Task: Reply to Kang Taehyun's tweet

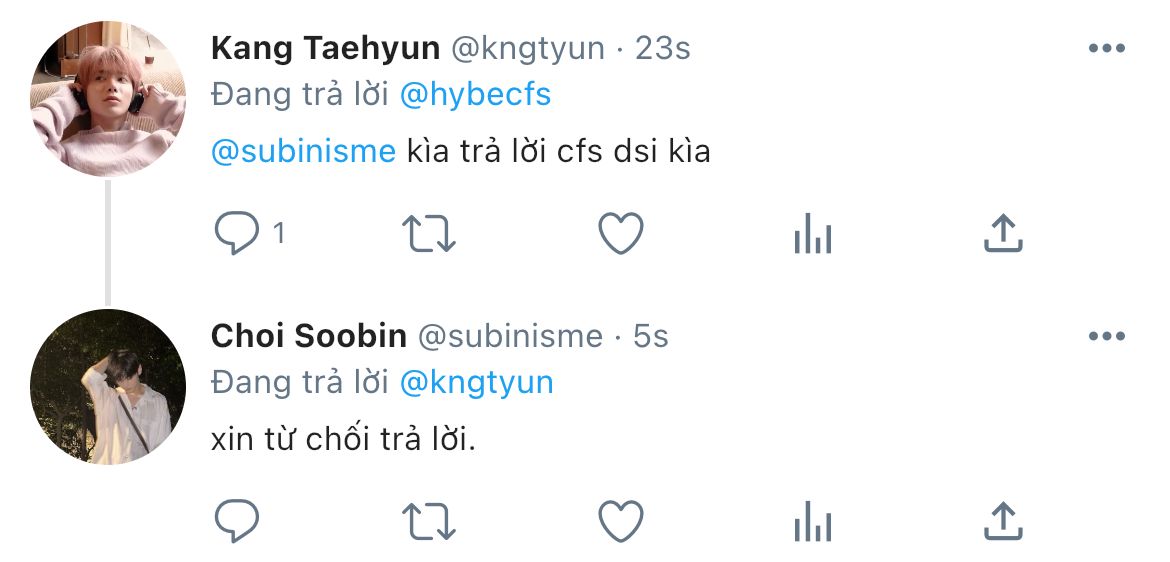Action: coord(238,234)
